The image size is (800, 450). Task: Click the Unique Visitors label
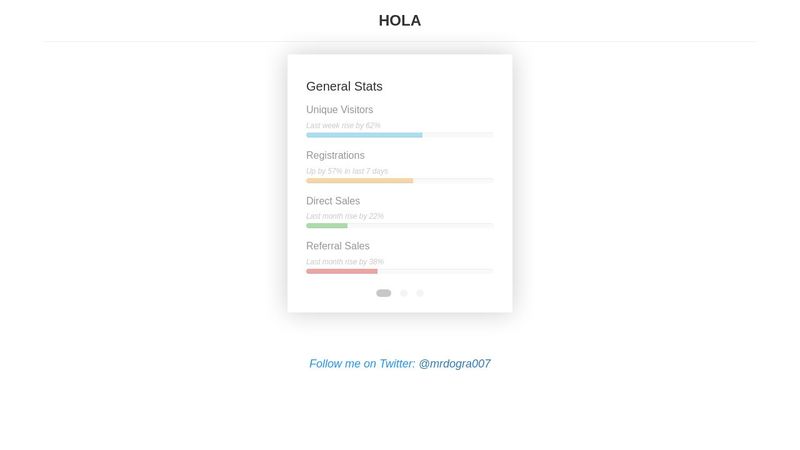[x=339, y=110]
